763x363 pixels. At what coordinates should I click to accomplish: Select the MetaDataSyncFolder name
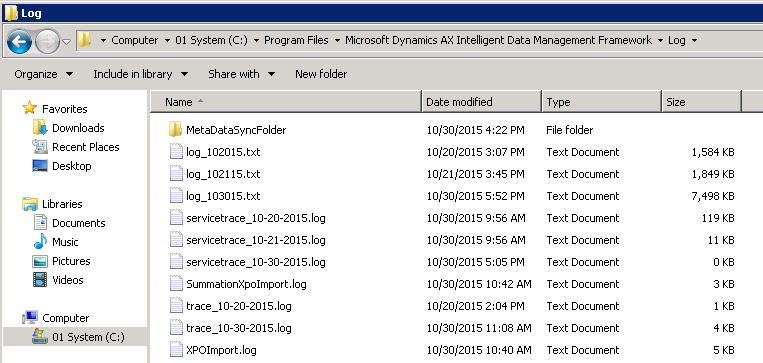point(236,130)
